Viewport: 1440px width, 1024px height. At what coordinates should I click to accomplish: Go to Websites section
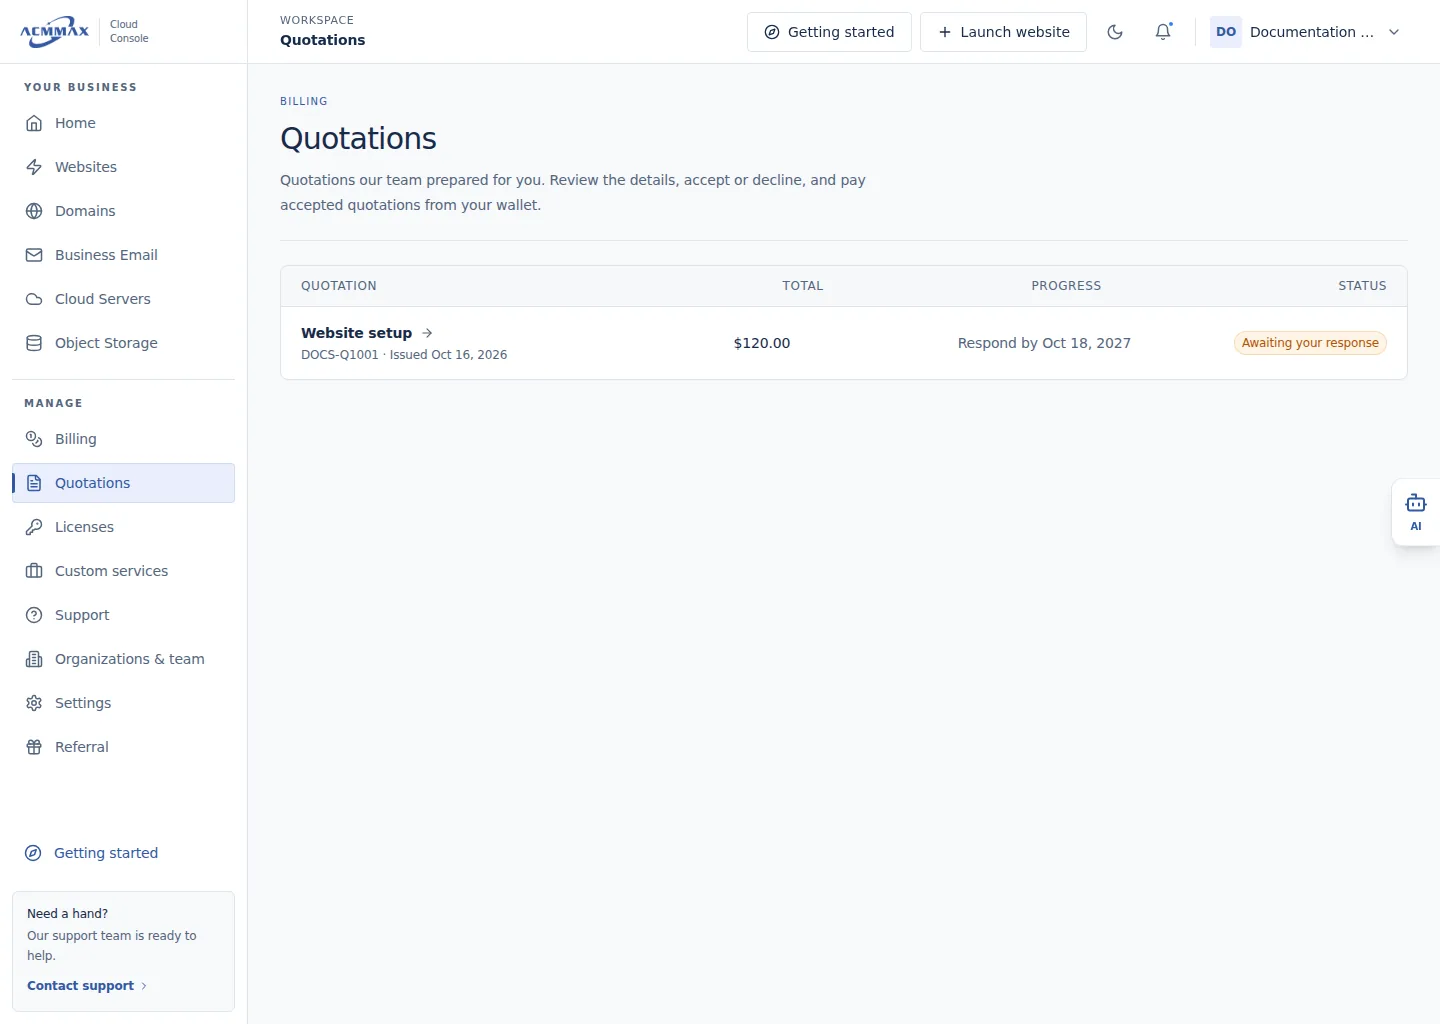pyautogui.click(x=123, y=167)
